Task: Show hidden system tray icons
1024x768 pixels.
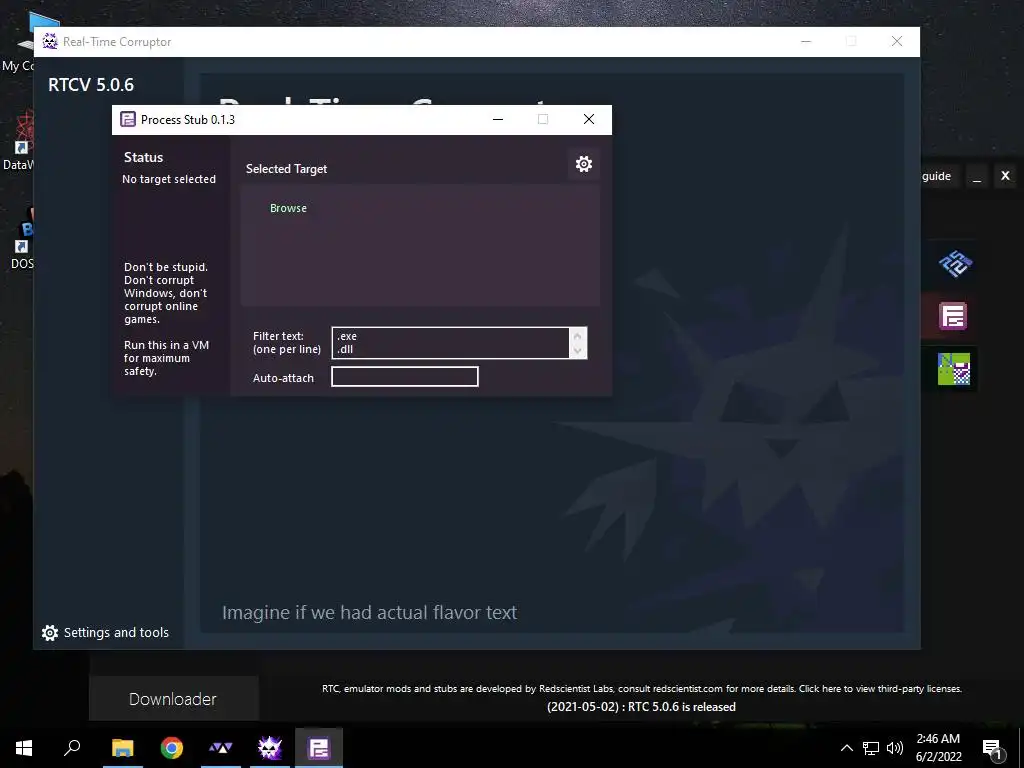Action: pos(846,748)
